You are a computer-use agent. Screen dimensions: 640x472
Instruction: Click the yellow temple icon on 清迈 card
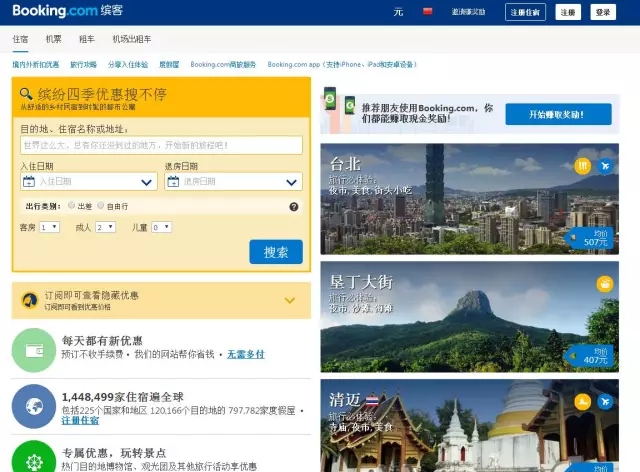click(582, 402)
